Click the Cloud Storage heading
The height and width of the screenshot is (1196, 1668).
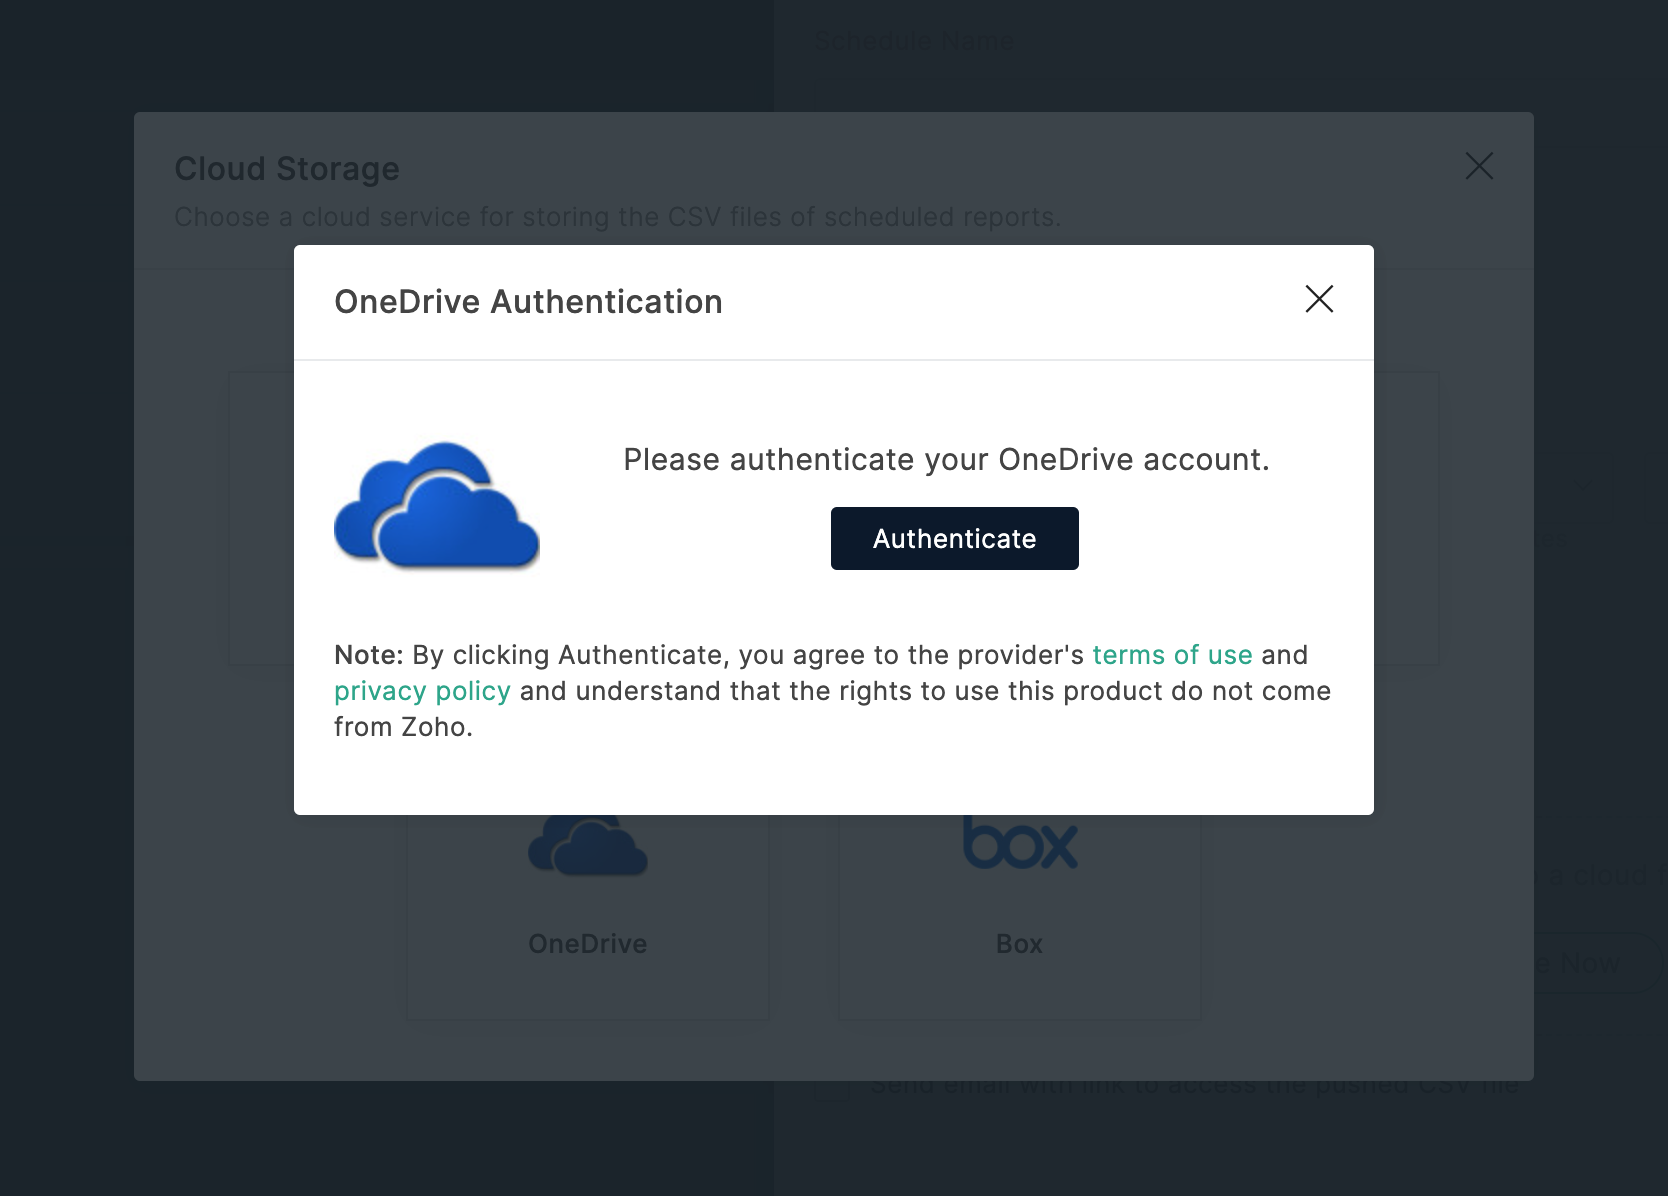[x=287, y=169]
